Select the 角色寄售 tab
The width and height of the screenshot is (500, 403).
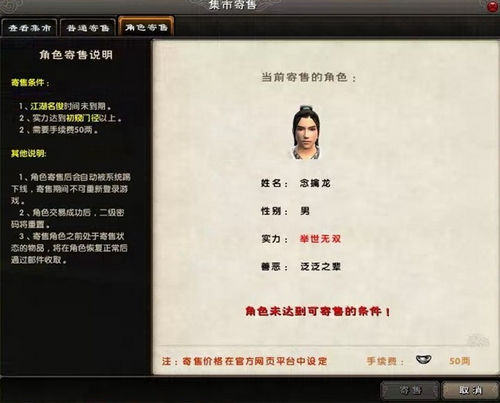tap(146, 27)
